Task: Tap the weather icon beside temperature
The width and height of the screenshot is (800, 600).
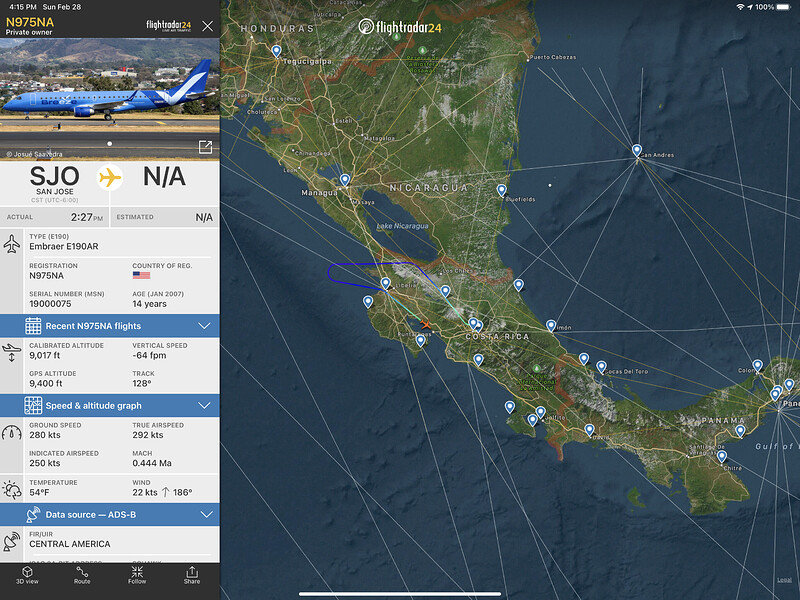Action: click(12, 490)
